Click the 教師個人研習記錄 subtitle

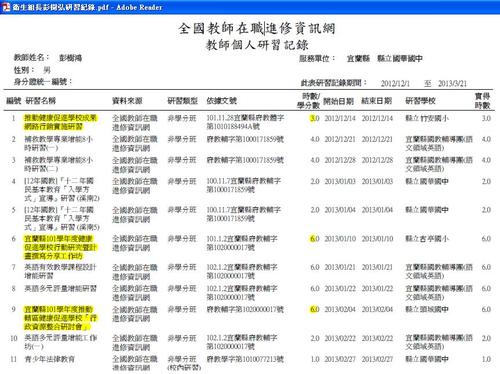257,45
